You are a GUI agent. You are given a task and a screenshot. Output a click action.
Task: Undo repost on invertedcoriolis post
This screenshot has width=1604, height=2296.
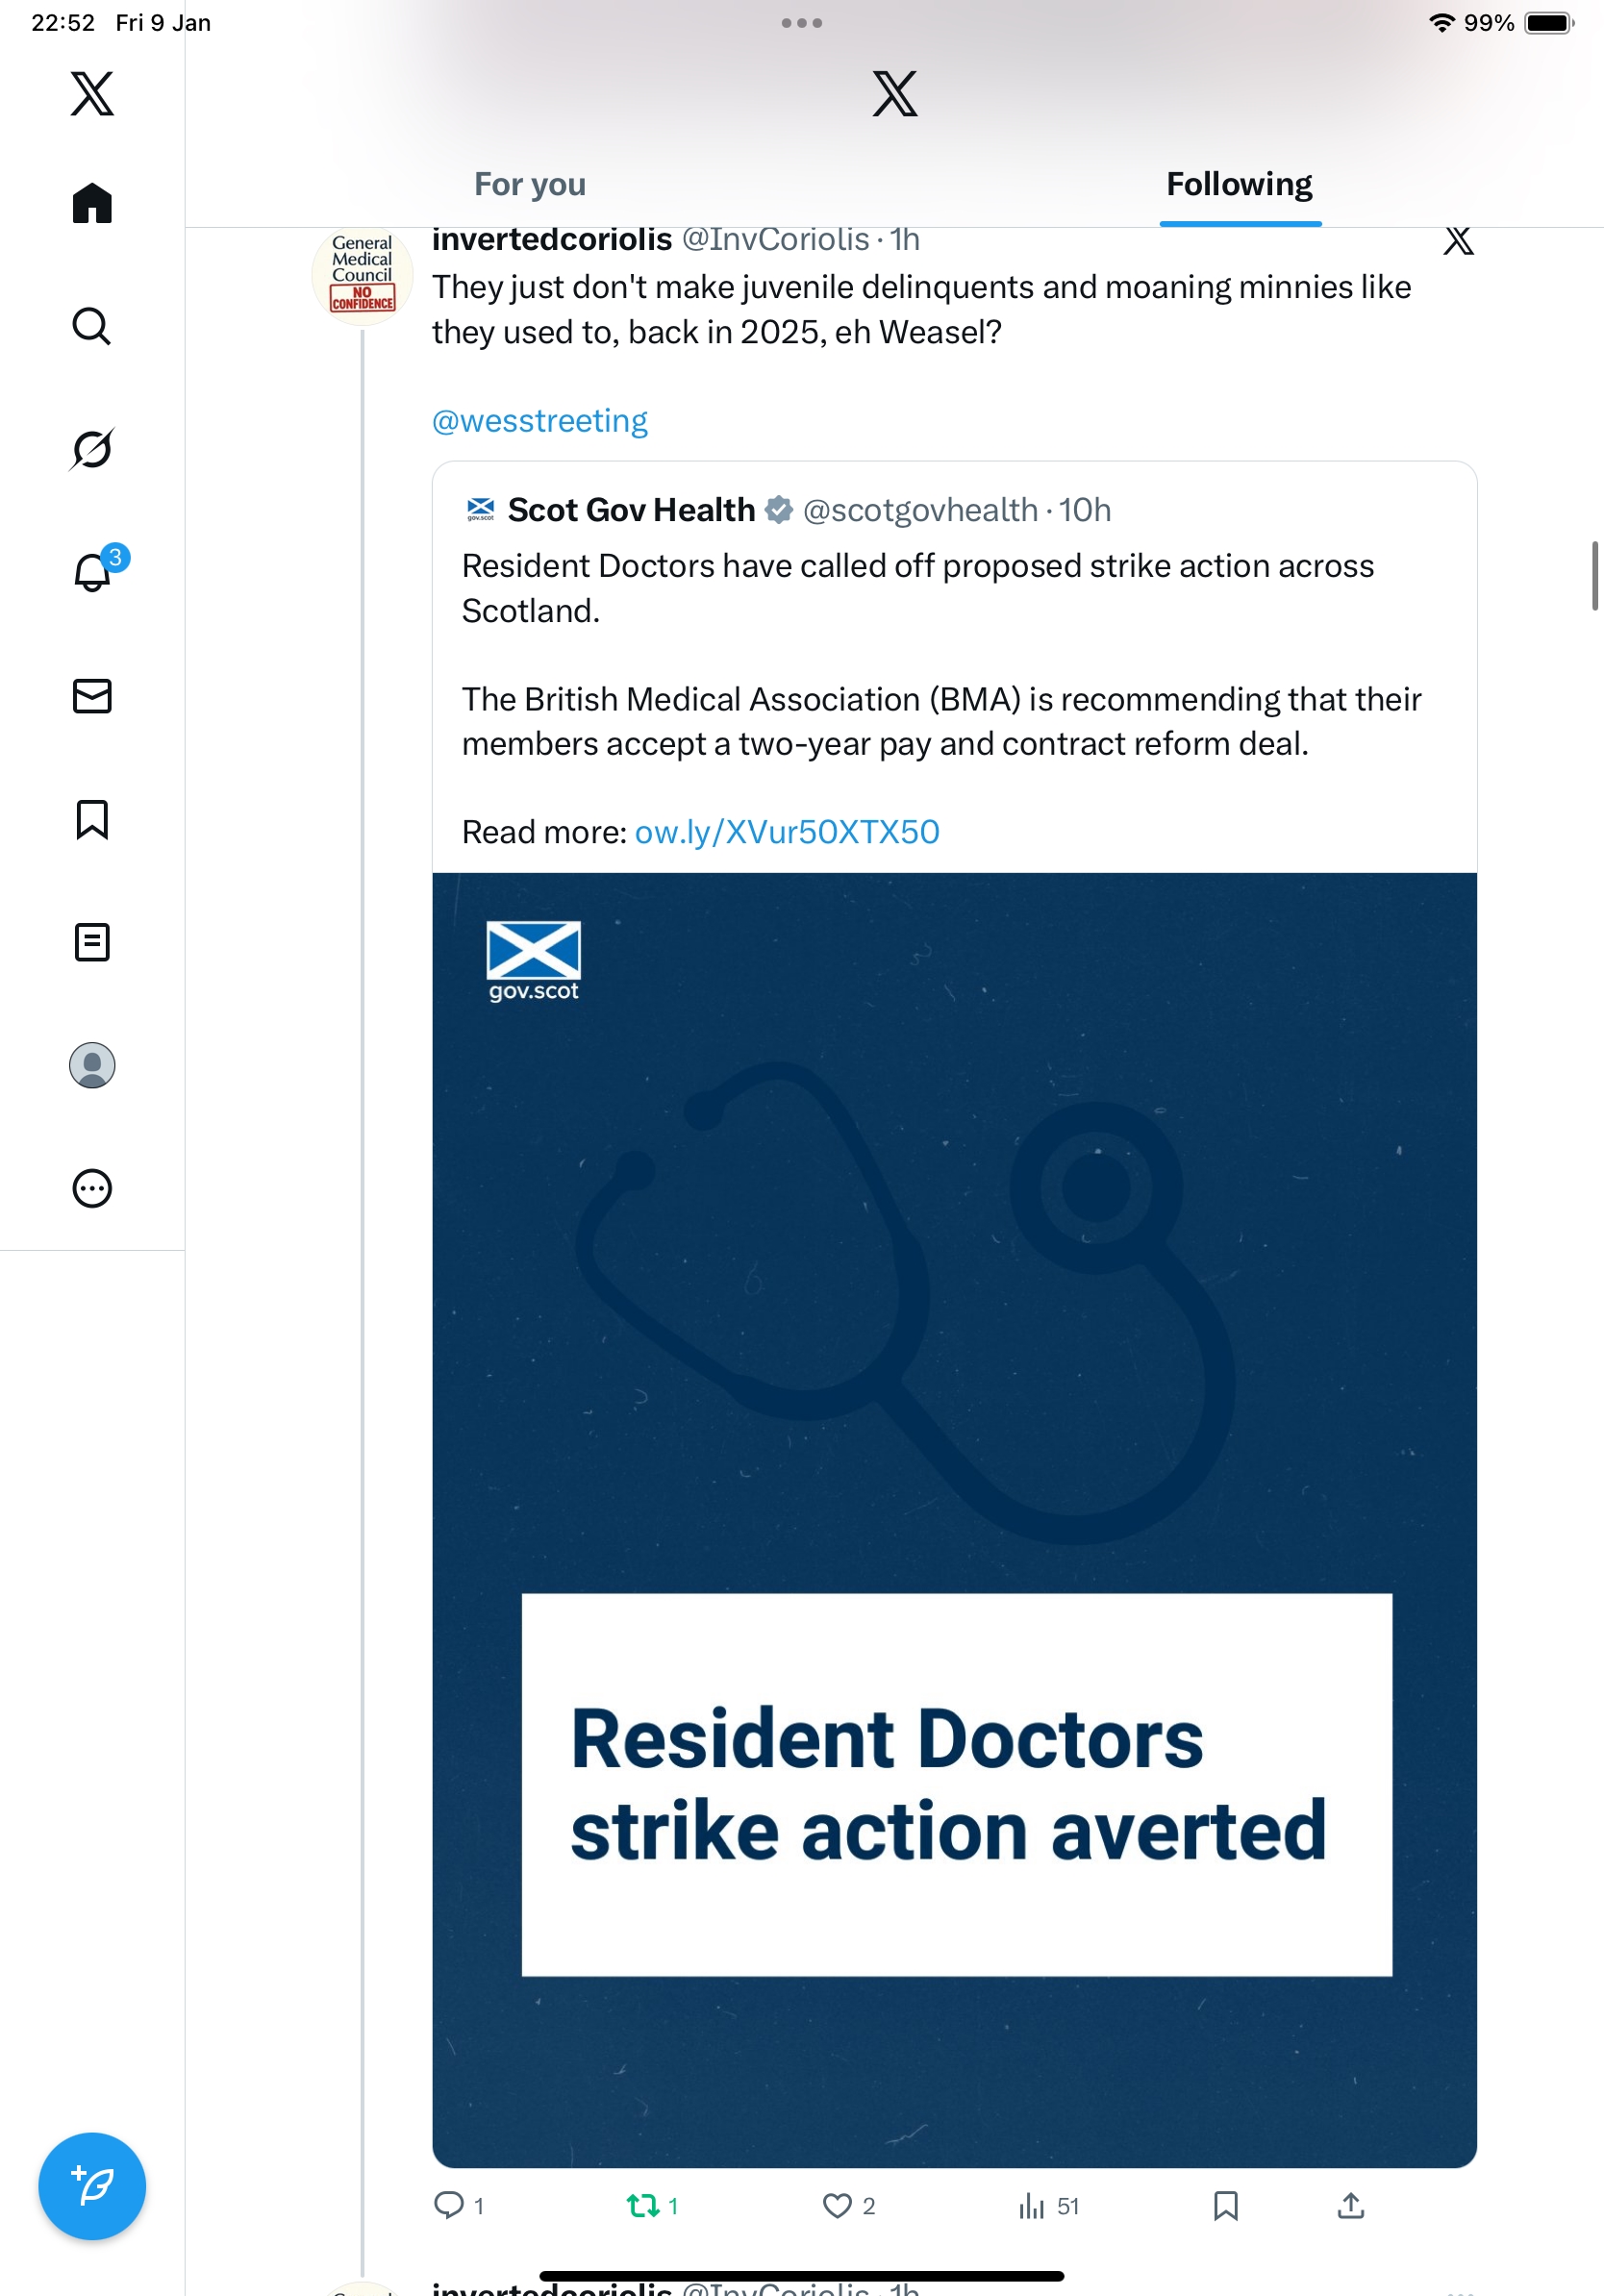pos(643,2205)
